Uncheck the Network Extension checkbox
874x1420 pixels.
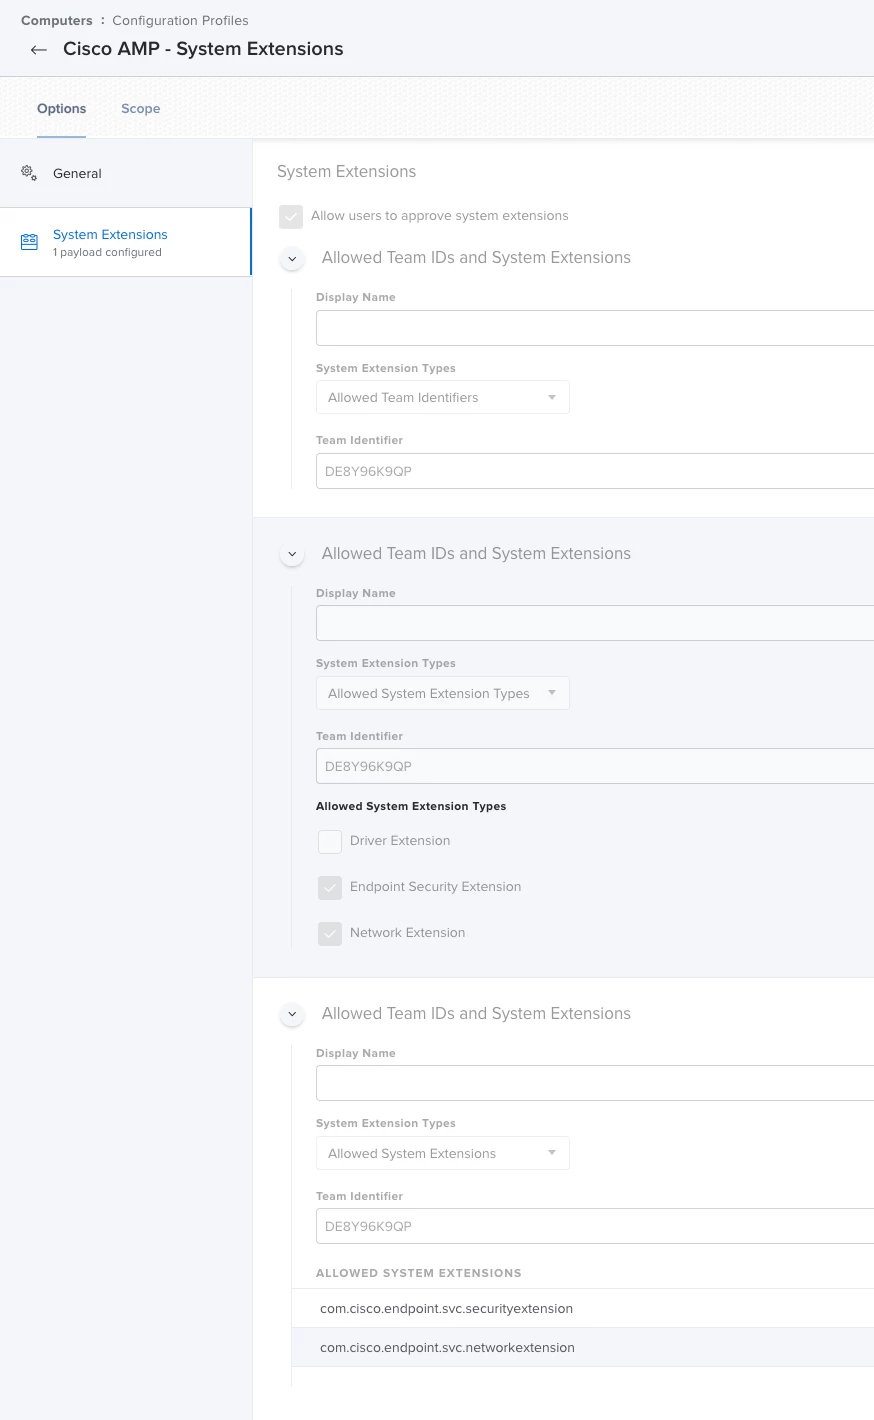[x=330, y=933]
